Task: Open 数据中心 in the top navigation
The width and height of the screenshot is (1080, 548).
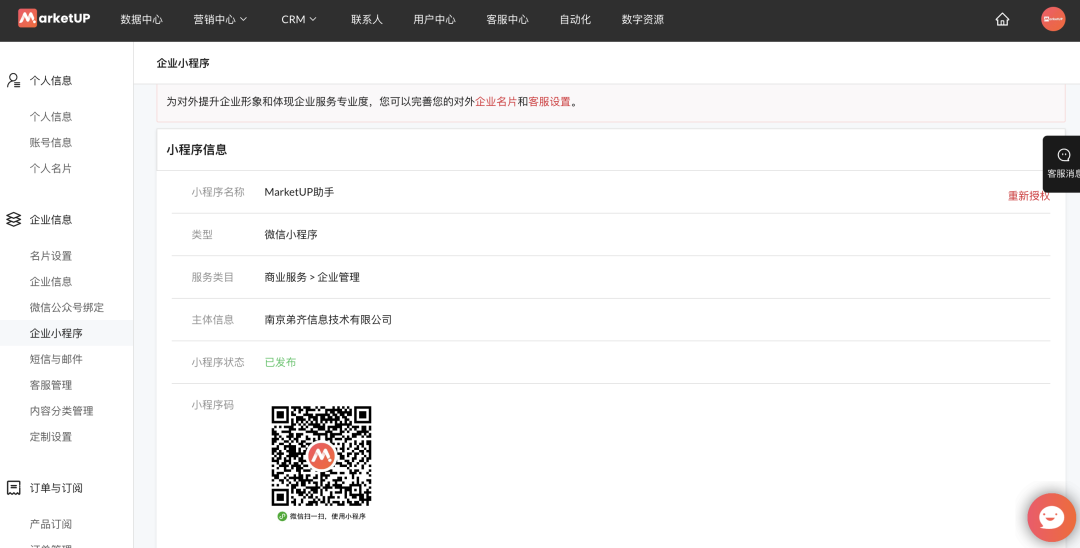Action: (142, 19)
